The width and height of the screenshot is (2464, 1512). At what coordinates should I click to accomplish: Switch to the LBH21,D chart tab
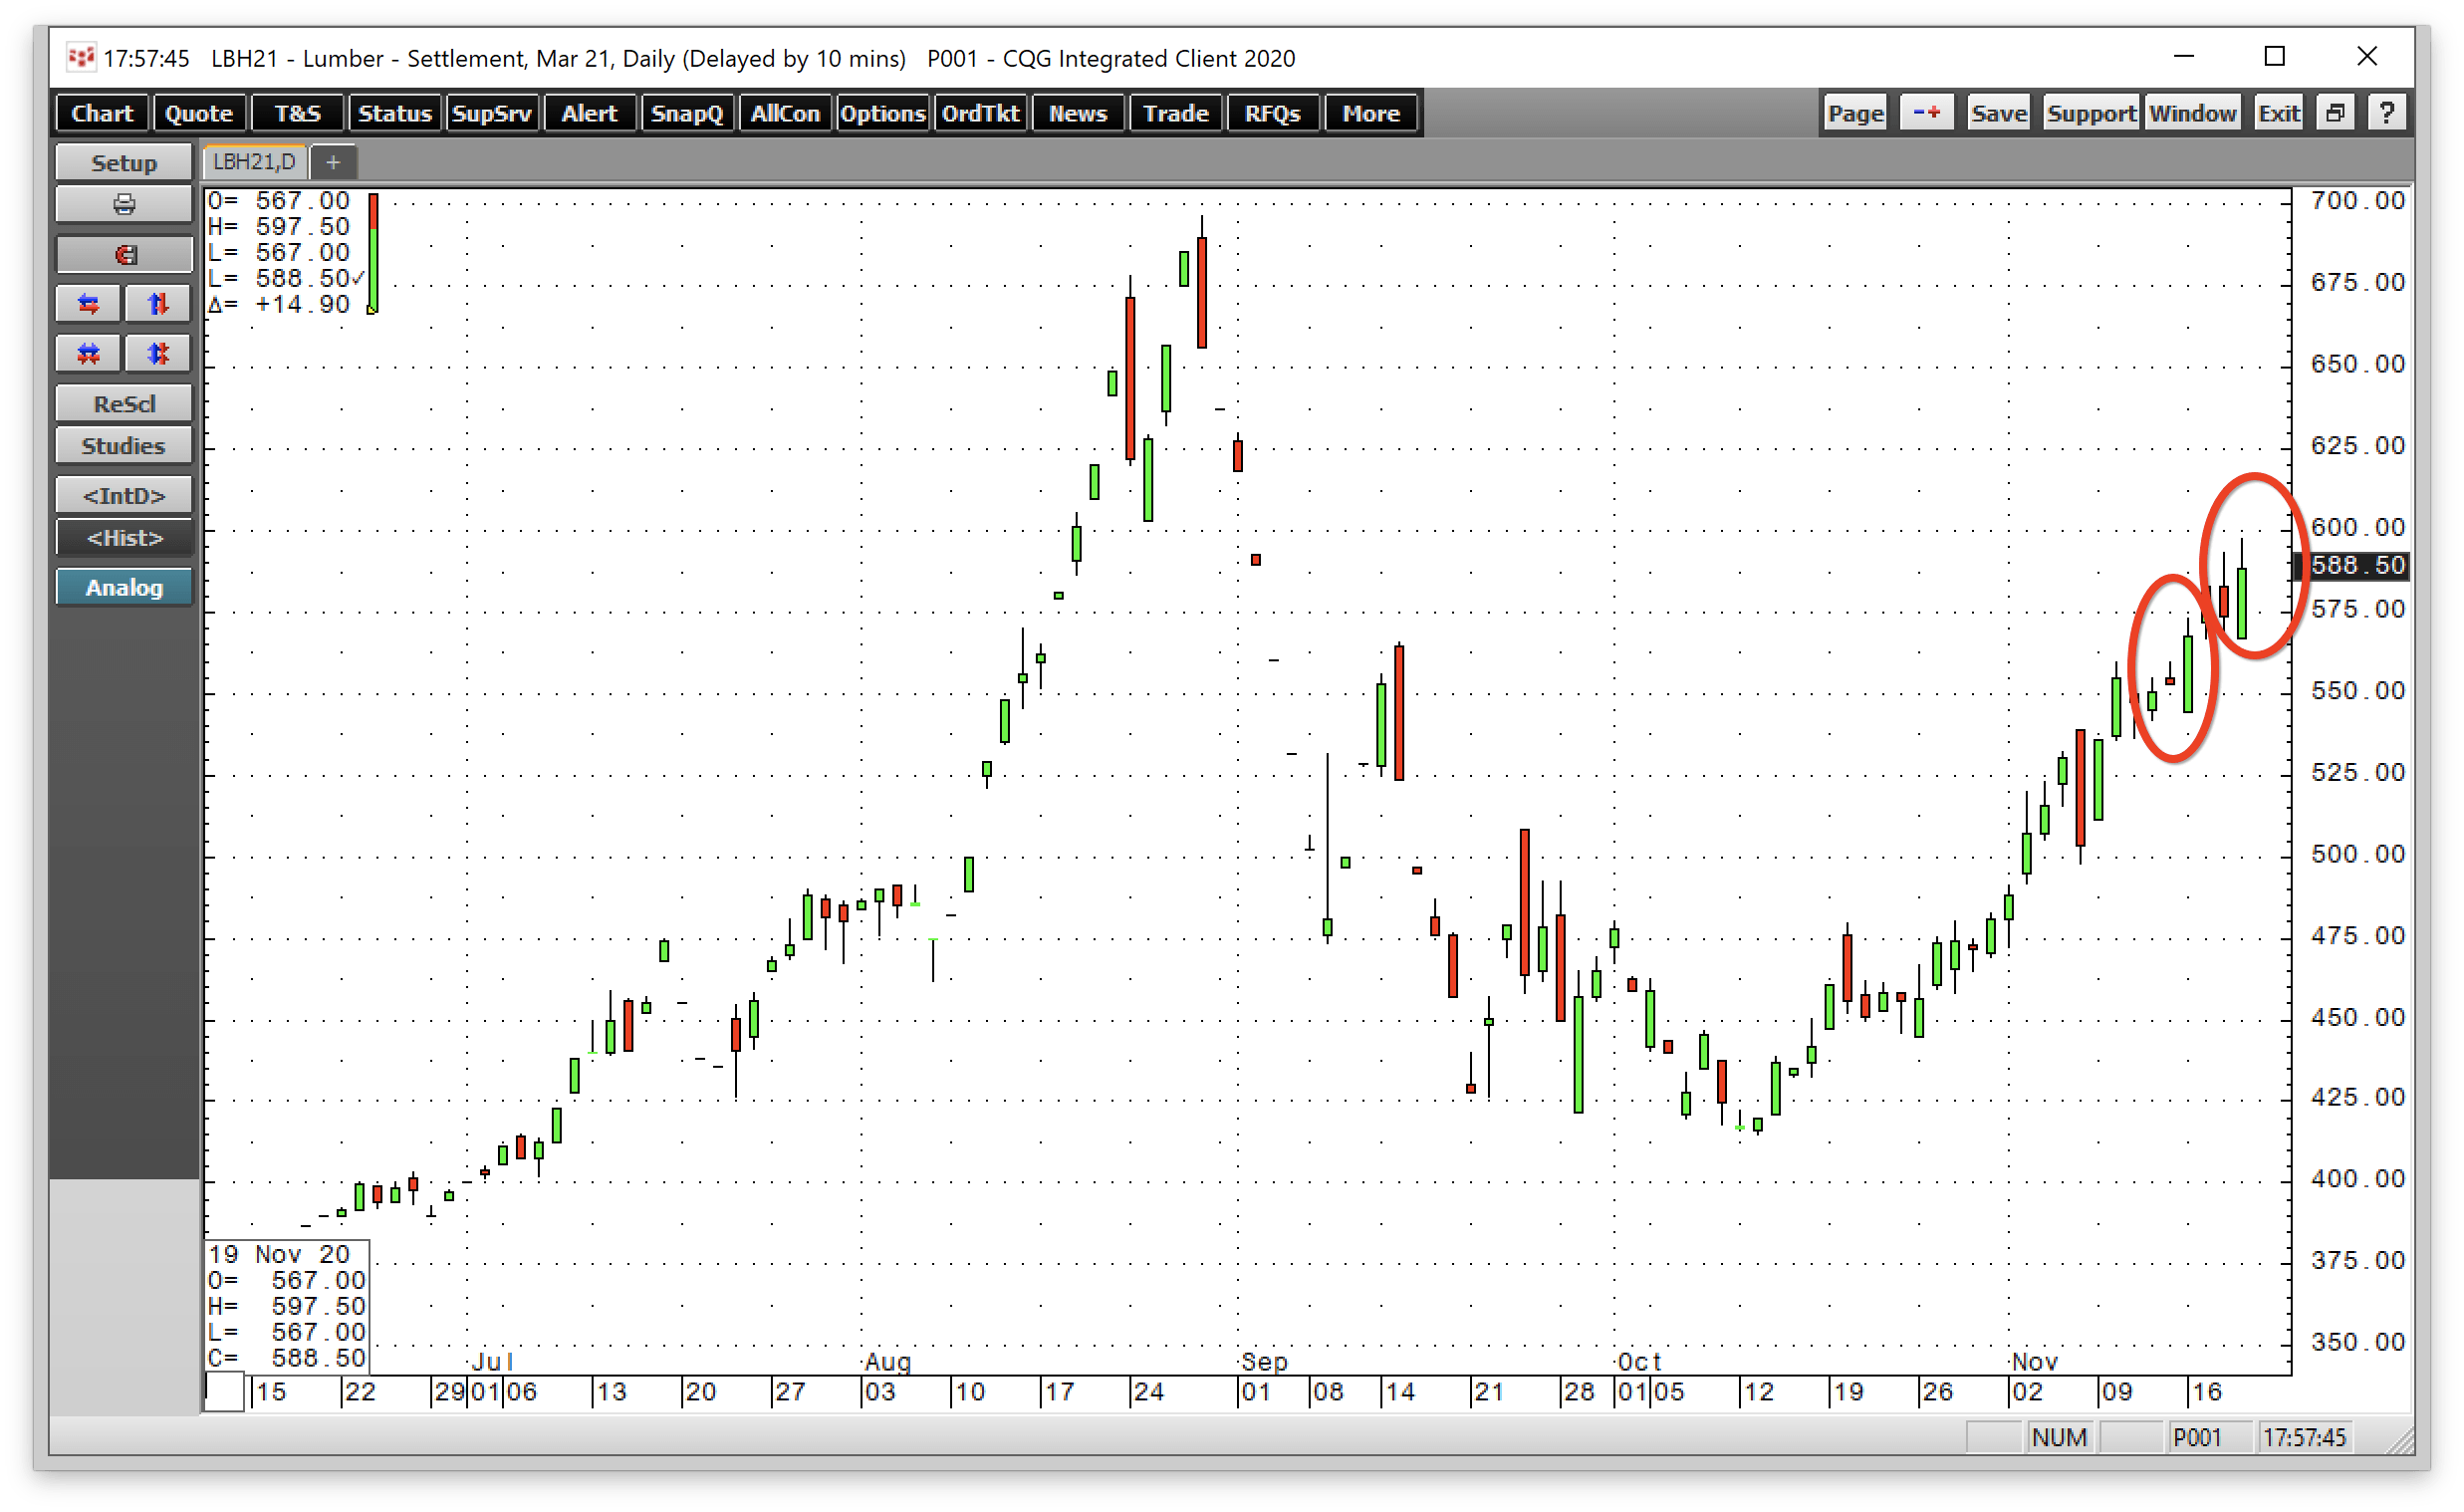pyautogui.click(x=253, y=161)
